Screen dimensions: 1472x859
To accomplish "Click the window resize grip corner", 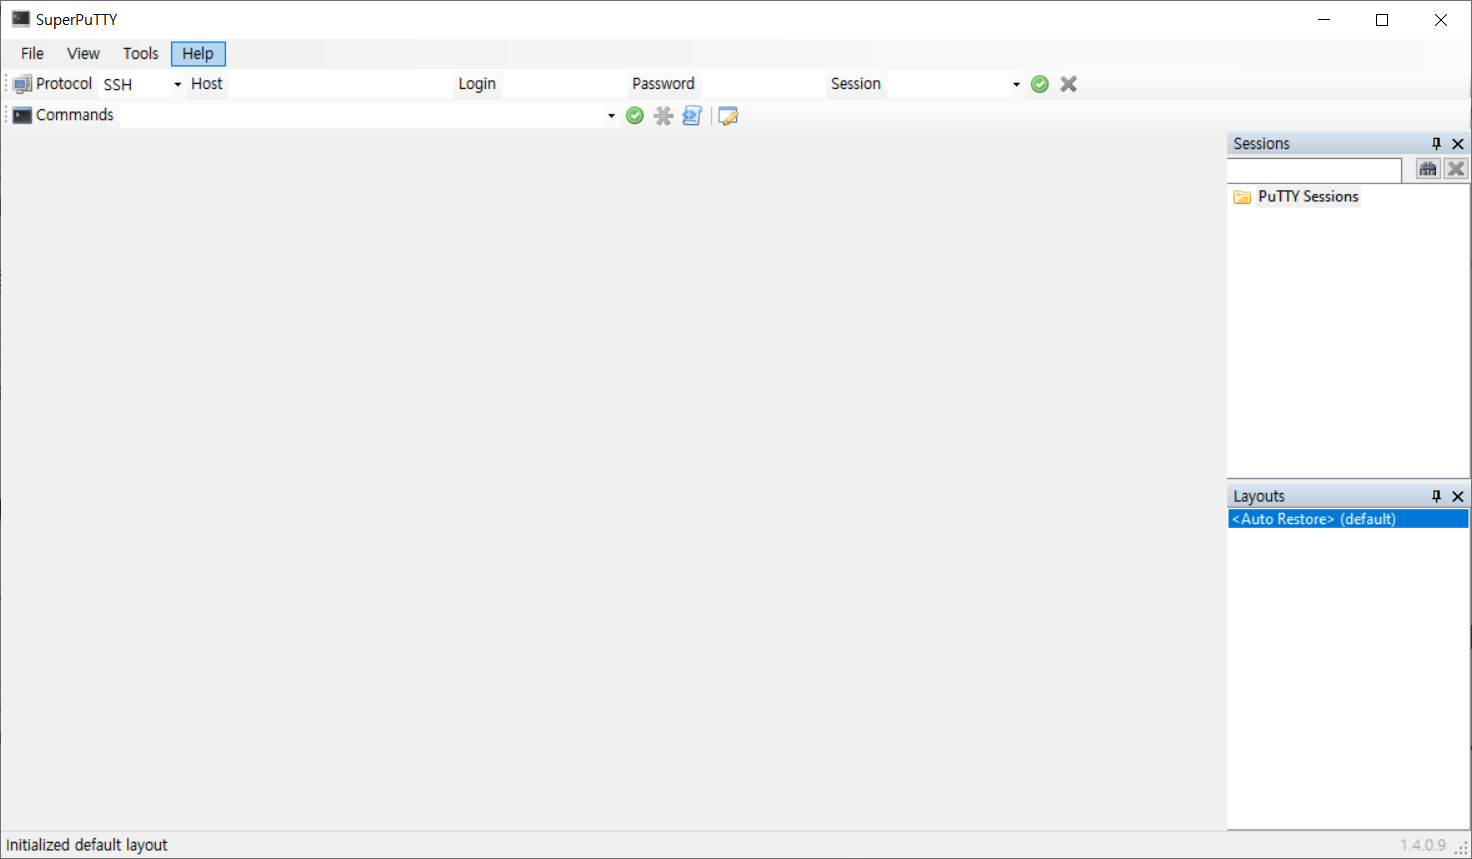I will (1462, 849).
